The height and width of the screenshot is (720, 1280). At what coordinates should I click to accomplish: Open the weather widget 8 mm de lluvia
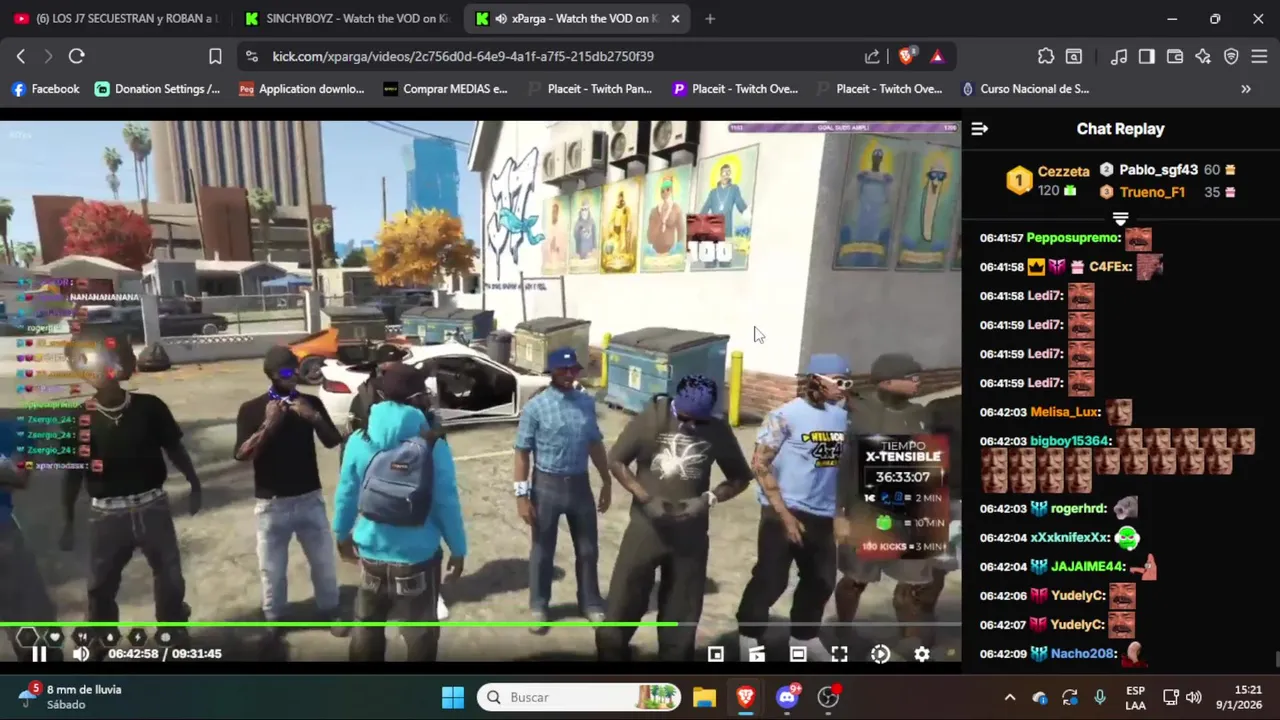pyautogui.click(x=68, y=697)
